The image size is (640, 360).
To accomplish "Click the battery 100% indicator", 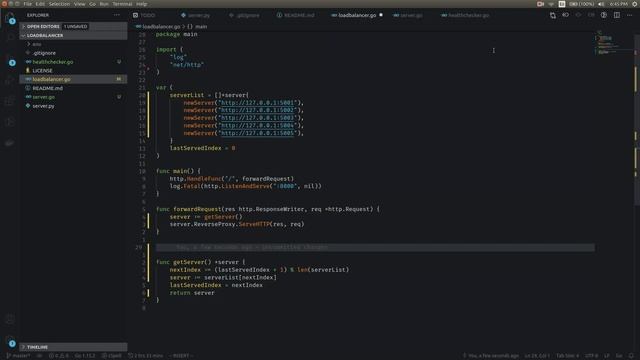I will pos(581,4).
